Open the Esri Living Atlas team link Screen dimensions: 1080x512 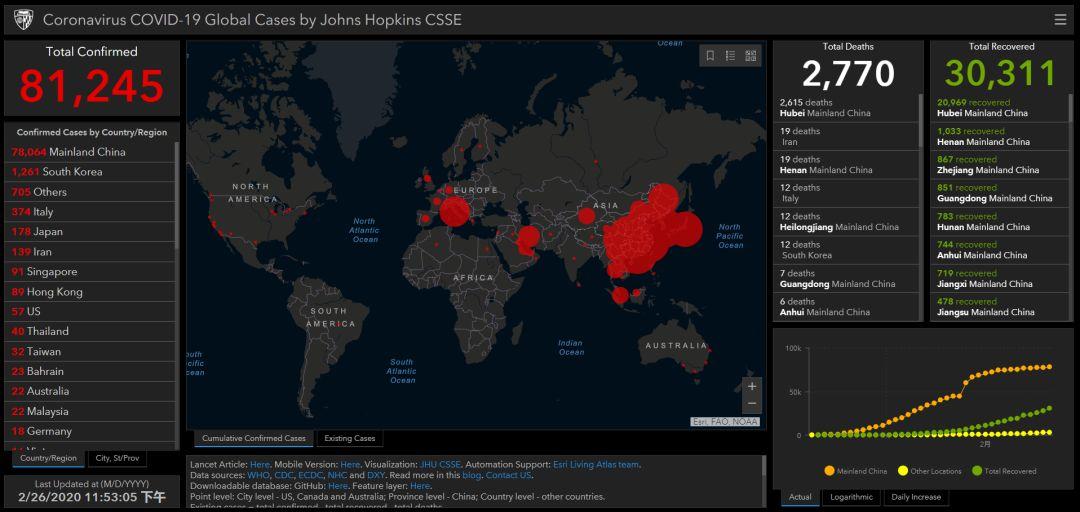(596, 465)
